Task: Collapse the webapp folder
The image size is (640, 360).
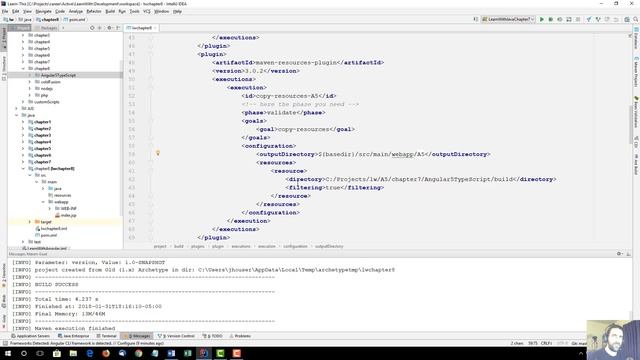Action: pyautogui.click(x=43, y=202)
